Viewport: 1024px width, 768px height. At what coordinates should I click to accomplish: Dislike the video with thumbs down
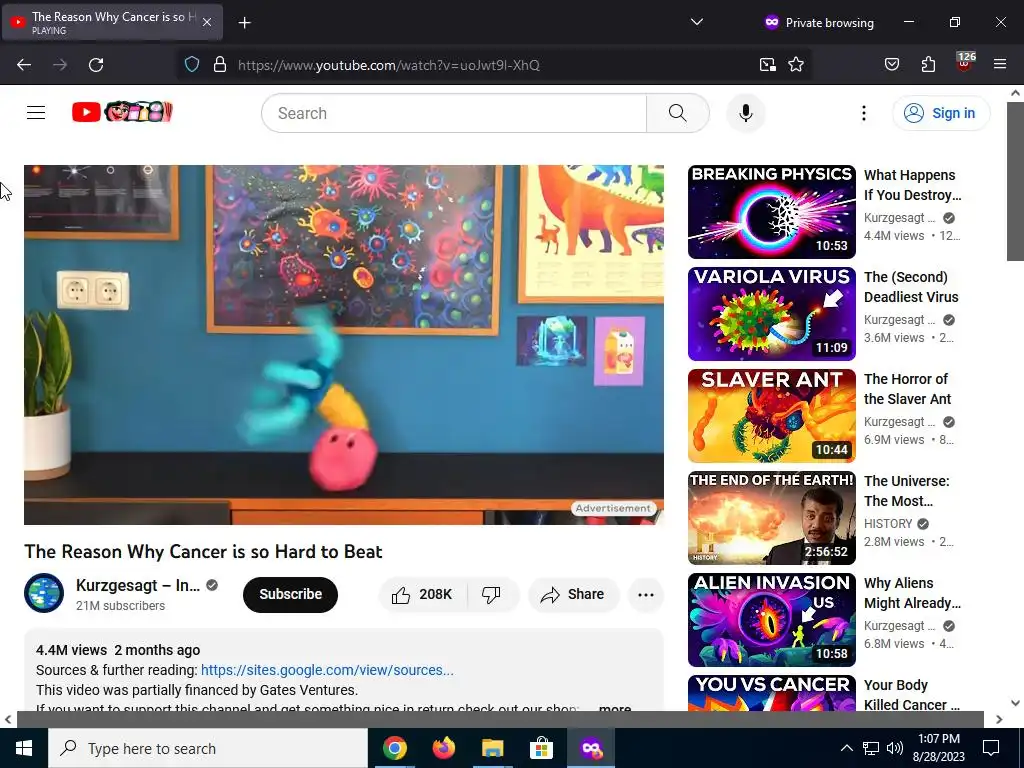tap(492, 594)
